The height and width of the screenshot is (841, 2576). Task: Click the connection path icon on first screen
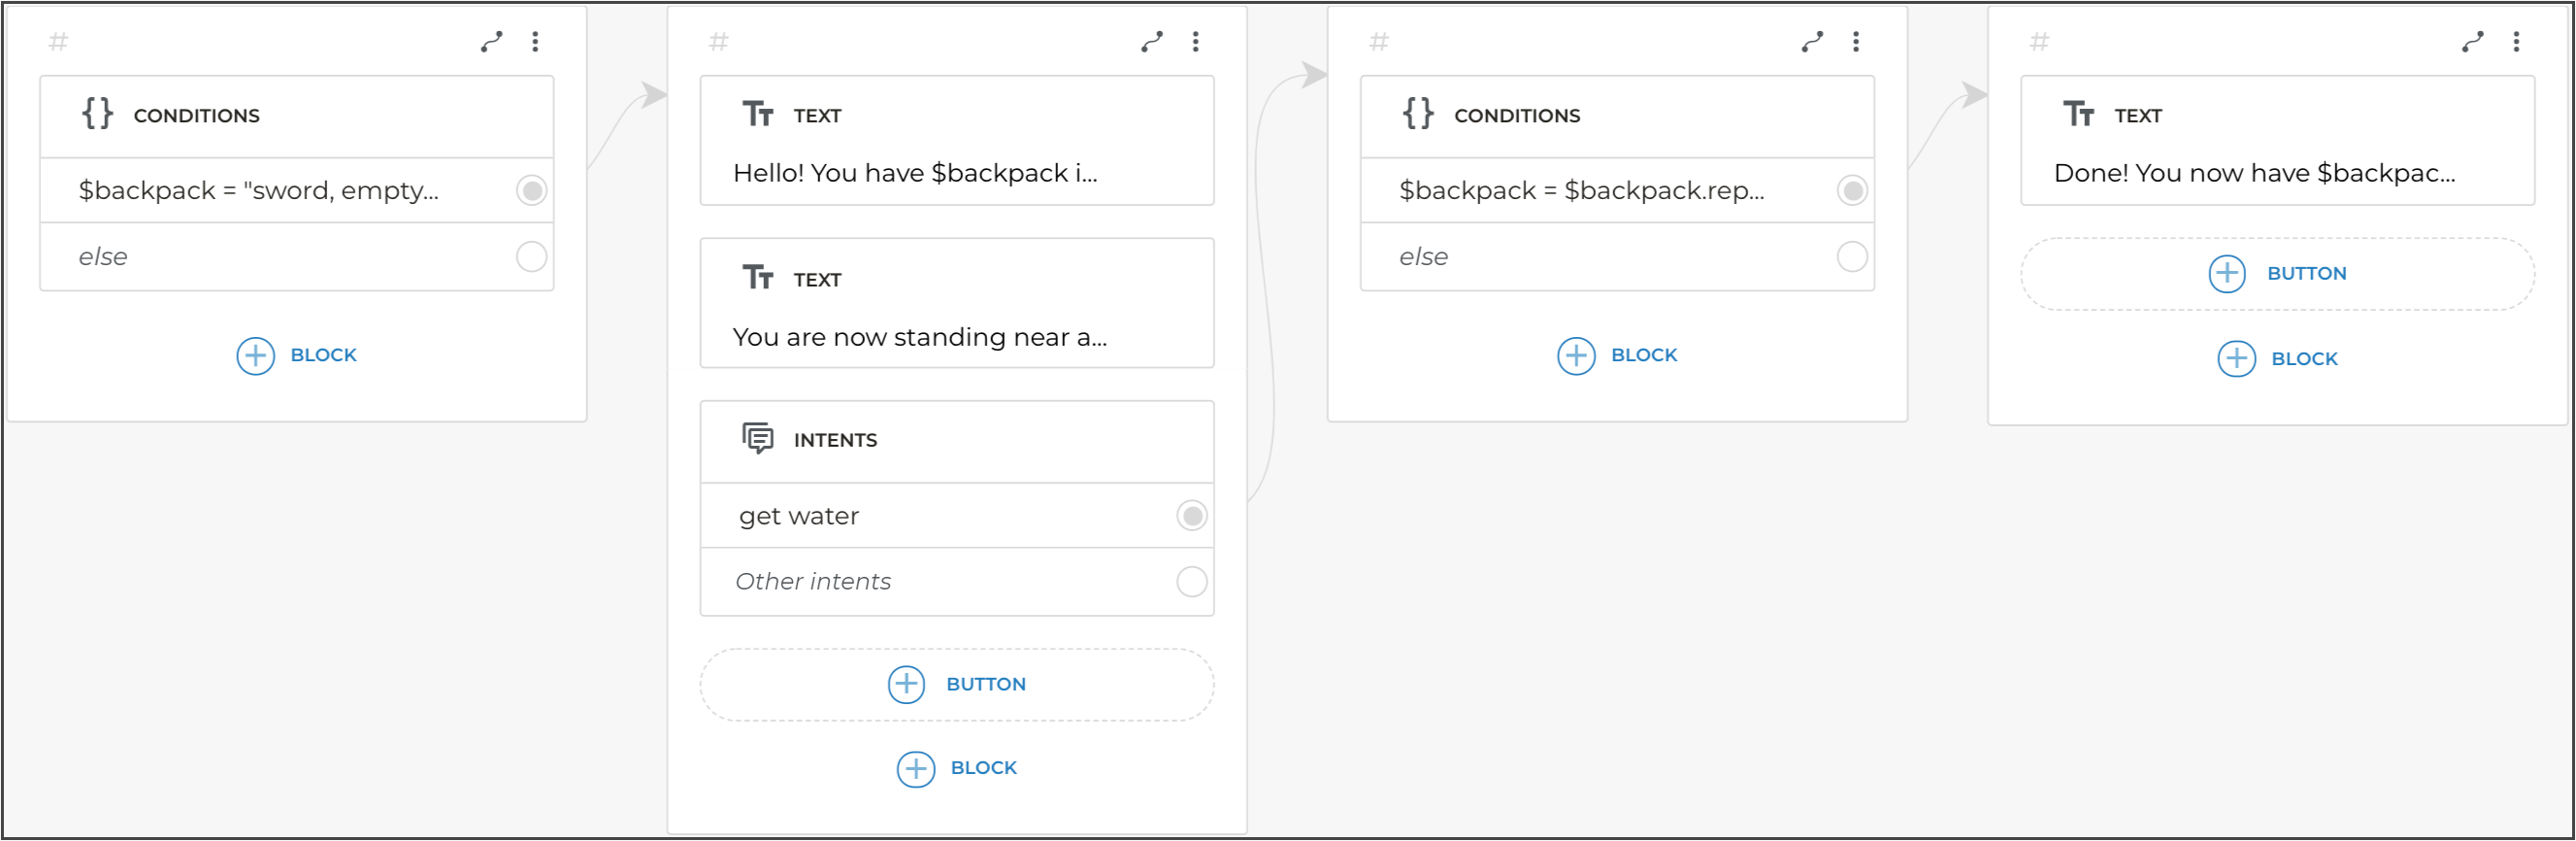pos(491,42)
